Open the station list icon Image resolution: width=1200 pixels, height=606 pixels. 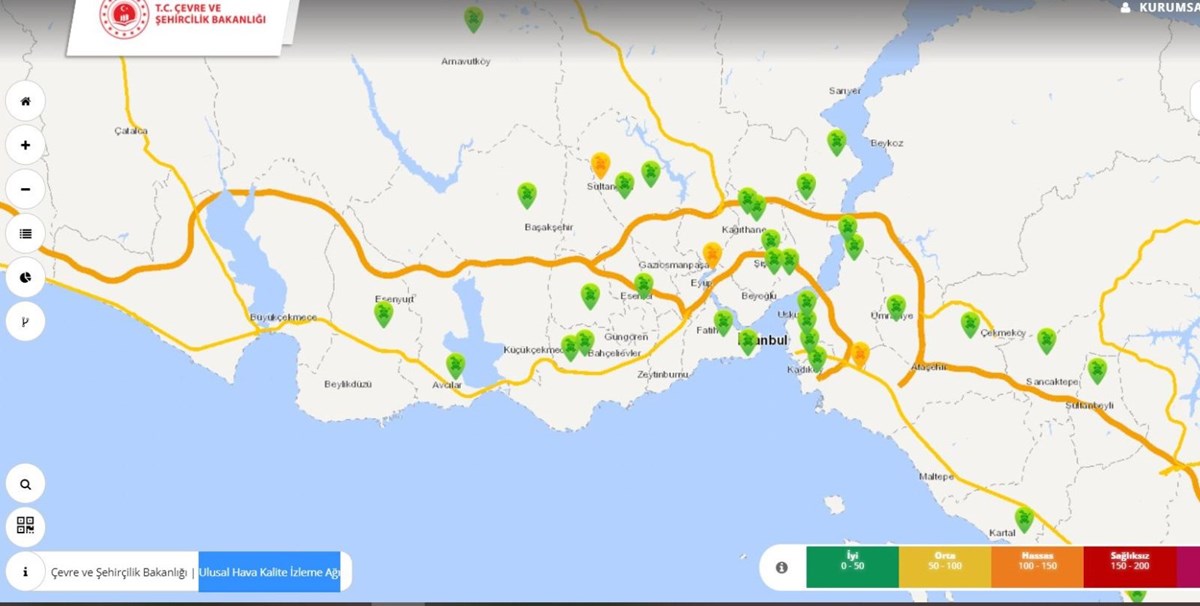click(26, 233)
